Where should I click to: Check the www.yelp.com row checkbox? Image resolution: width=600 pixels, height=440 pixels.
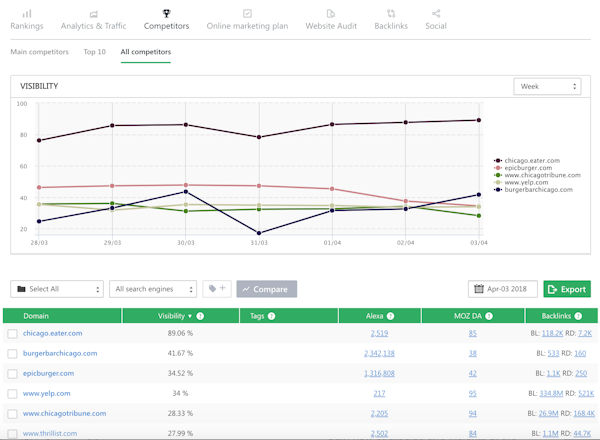click(12, 393)
